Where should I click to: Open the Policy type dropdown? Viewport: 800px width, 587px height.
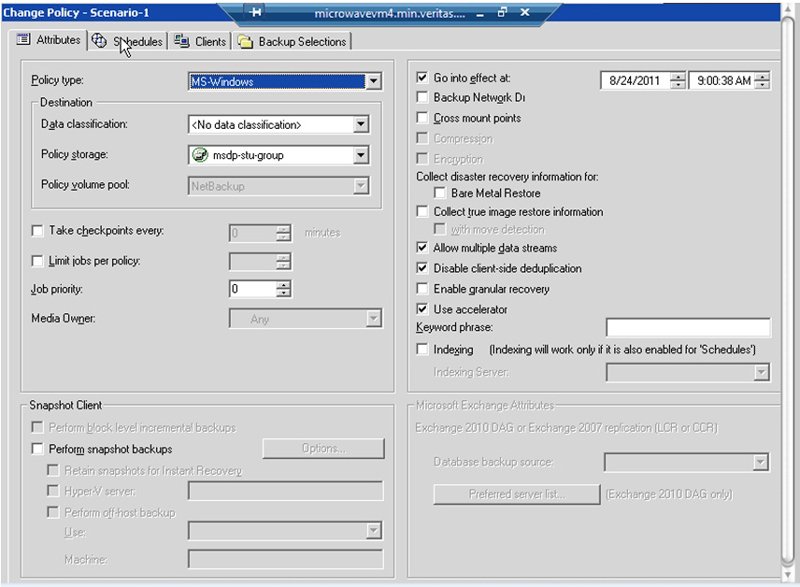[373, 81]
